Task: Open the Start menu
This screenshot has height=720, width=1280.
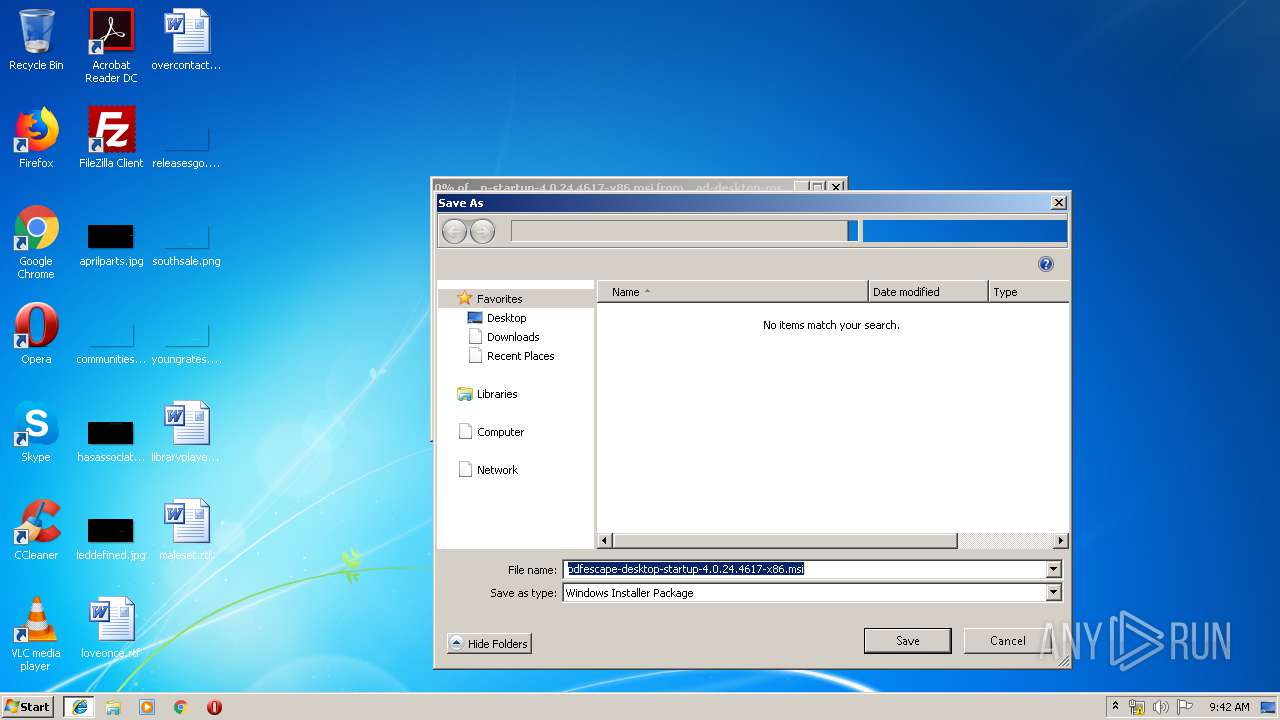Action: point(28,707)
